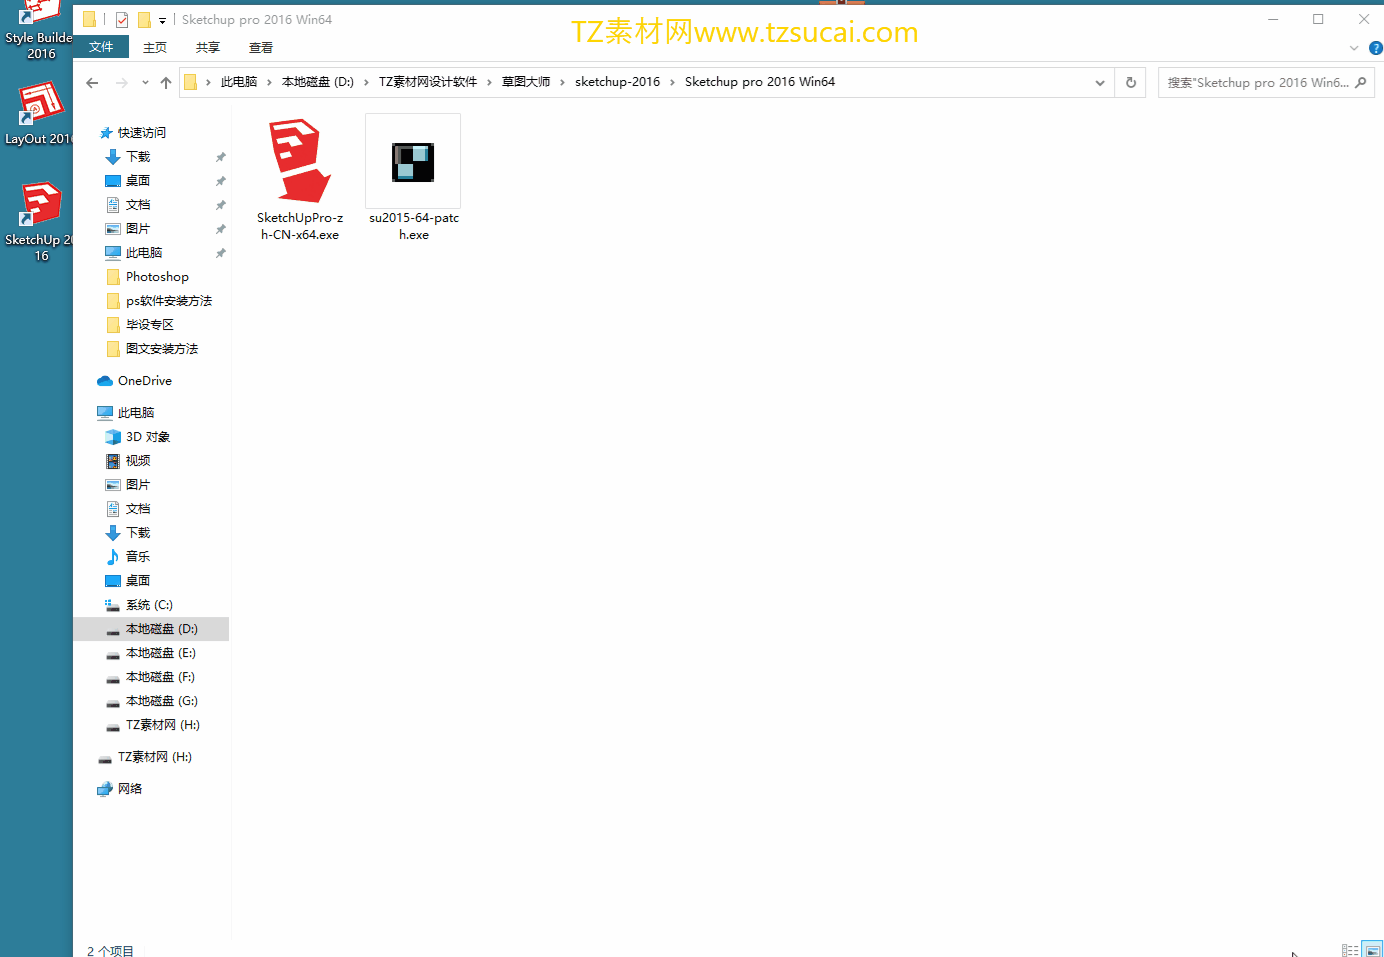This screenshot has width=1384, height=957.
Task: Expand the chevron after 本地磁盘 (D:) breadcrumb
Action: pyautogui.click(x=366, y=82)
